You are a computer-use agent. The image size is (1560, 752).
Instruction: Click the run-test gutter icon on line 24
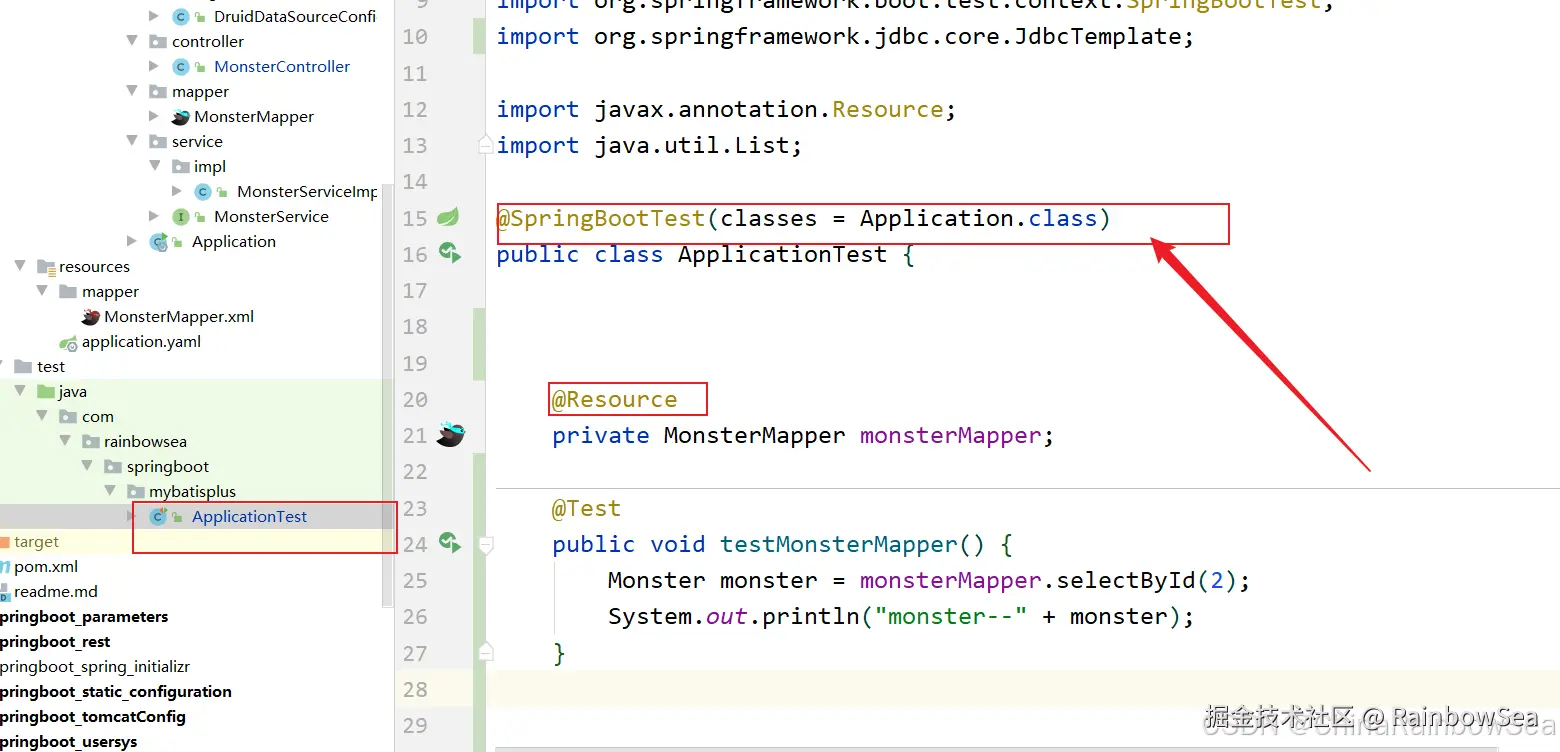[450, 543]
